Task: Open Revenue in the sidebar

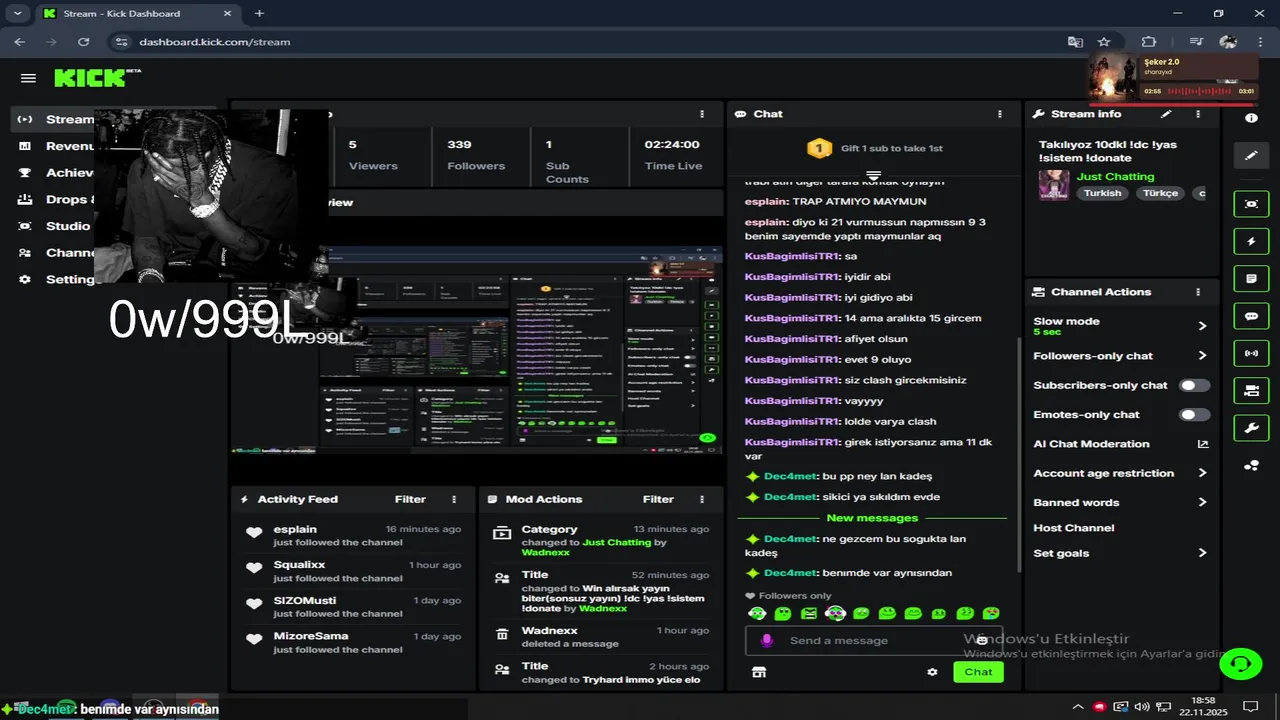Action: coord(56,146)
